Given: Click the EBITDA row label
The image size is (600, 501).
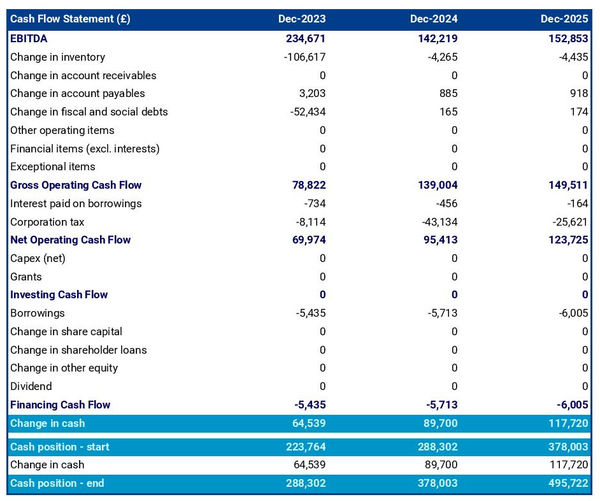Looking at the screenshot, I should (x=30, y=39).
